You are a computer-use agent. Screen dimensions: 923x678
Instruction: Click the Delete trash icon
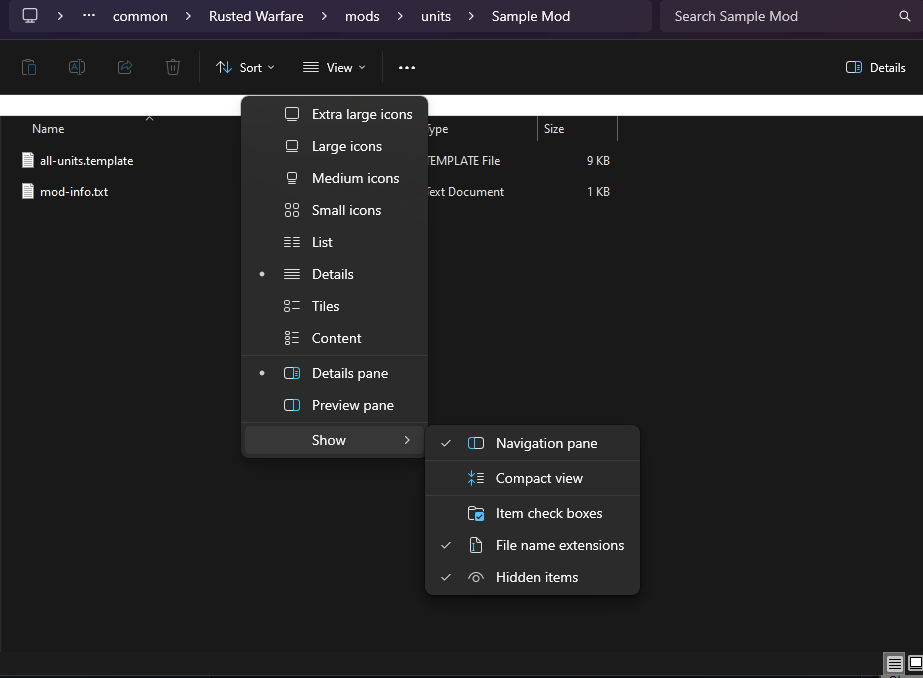pyautogui.click(x=172, y=68)
